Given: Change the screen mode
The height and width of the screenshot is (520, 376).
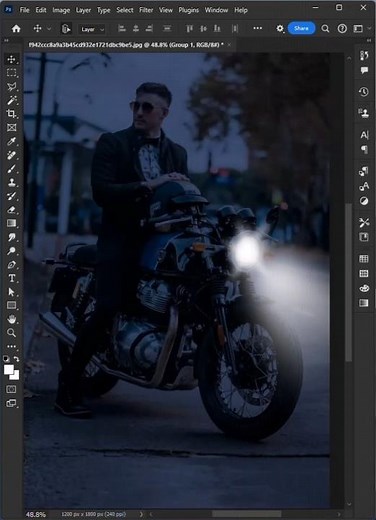Looking at the screenshot, I should [11, 403].
